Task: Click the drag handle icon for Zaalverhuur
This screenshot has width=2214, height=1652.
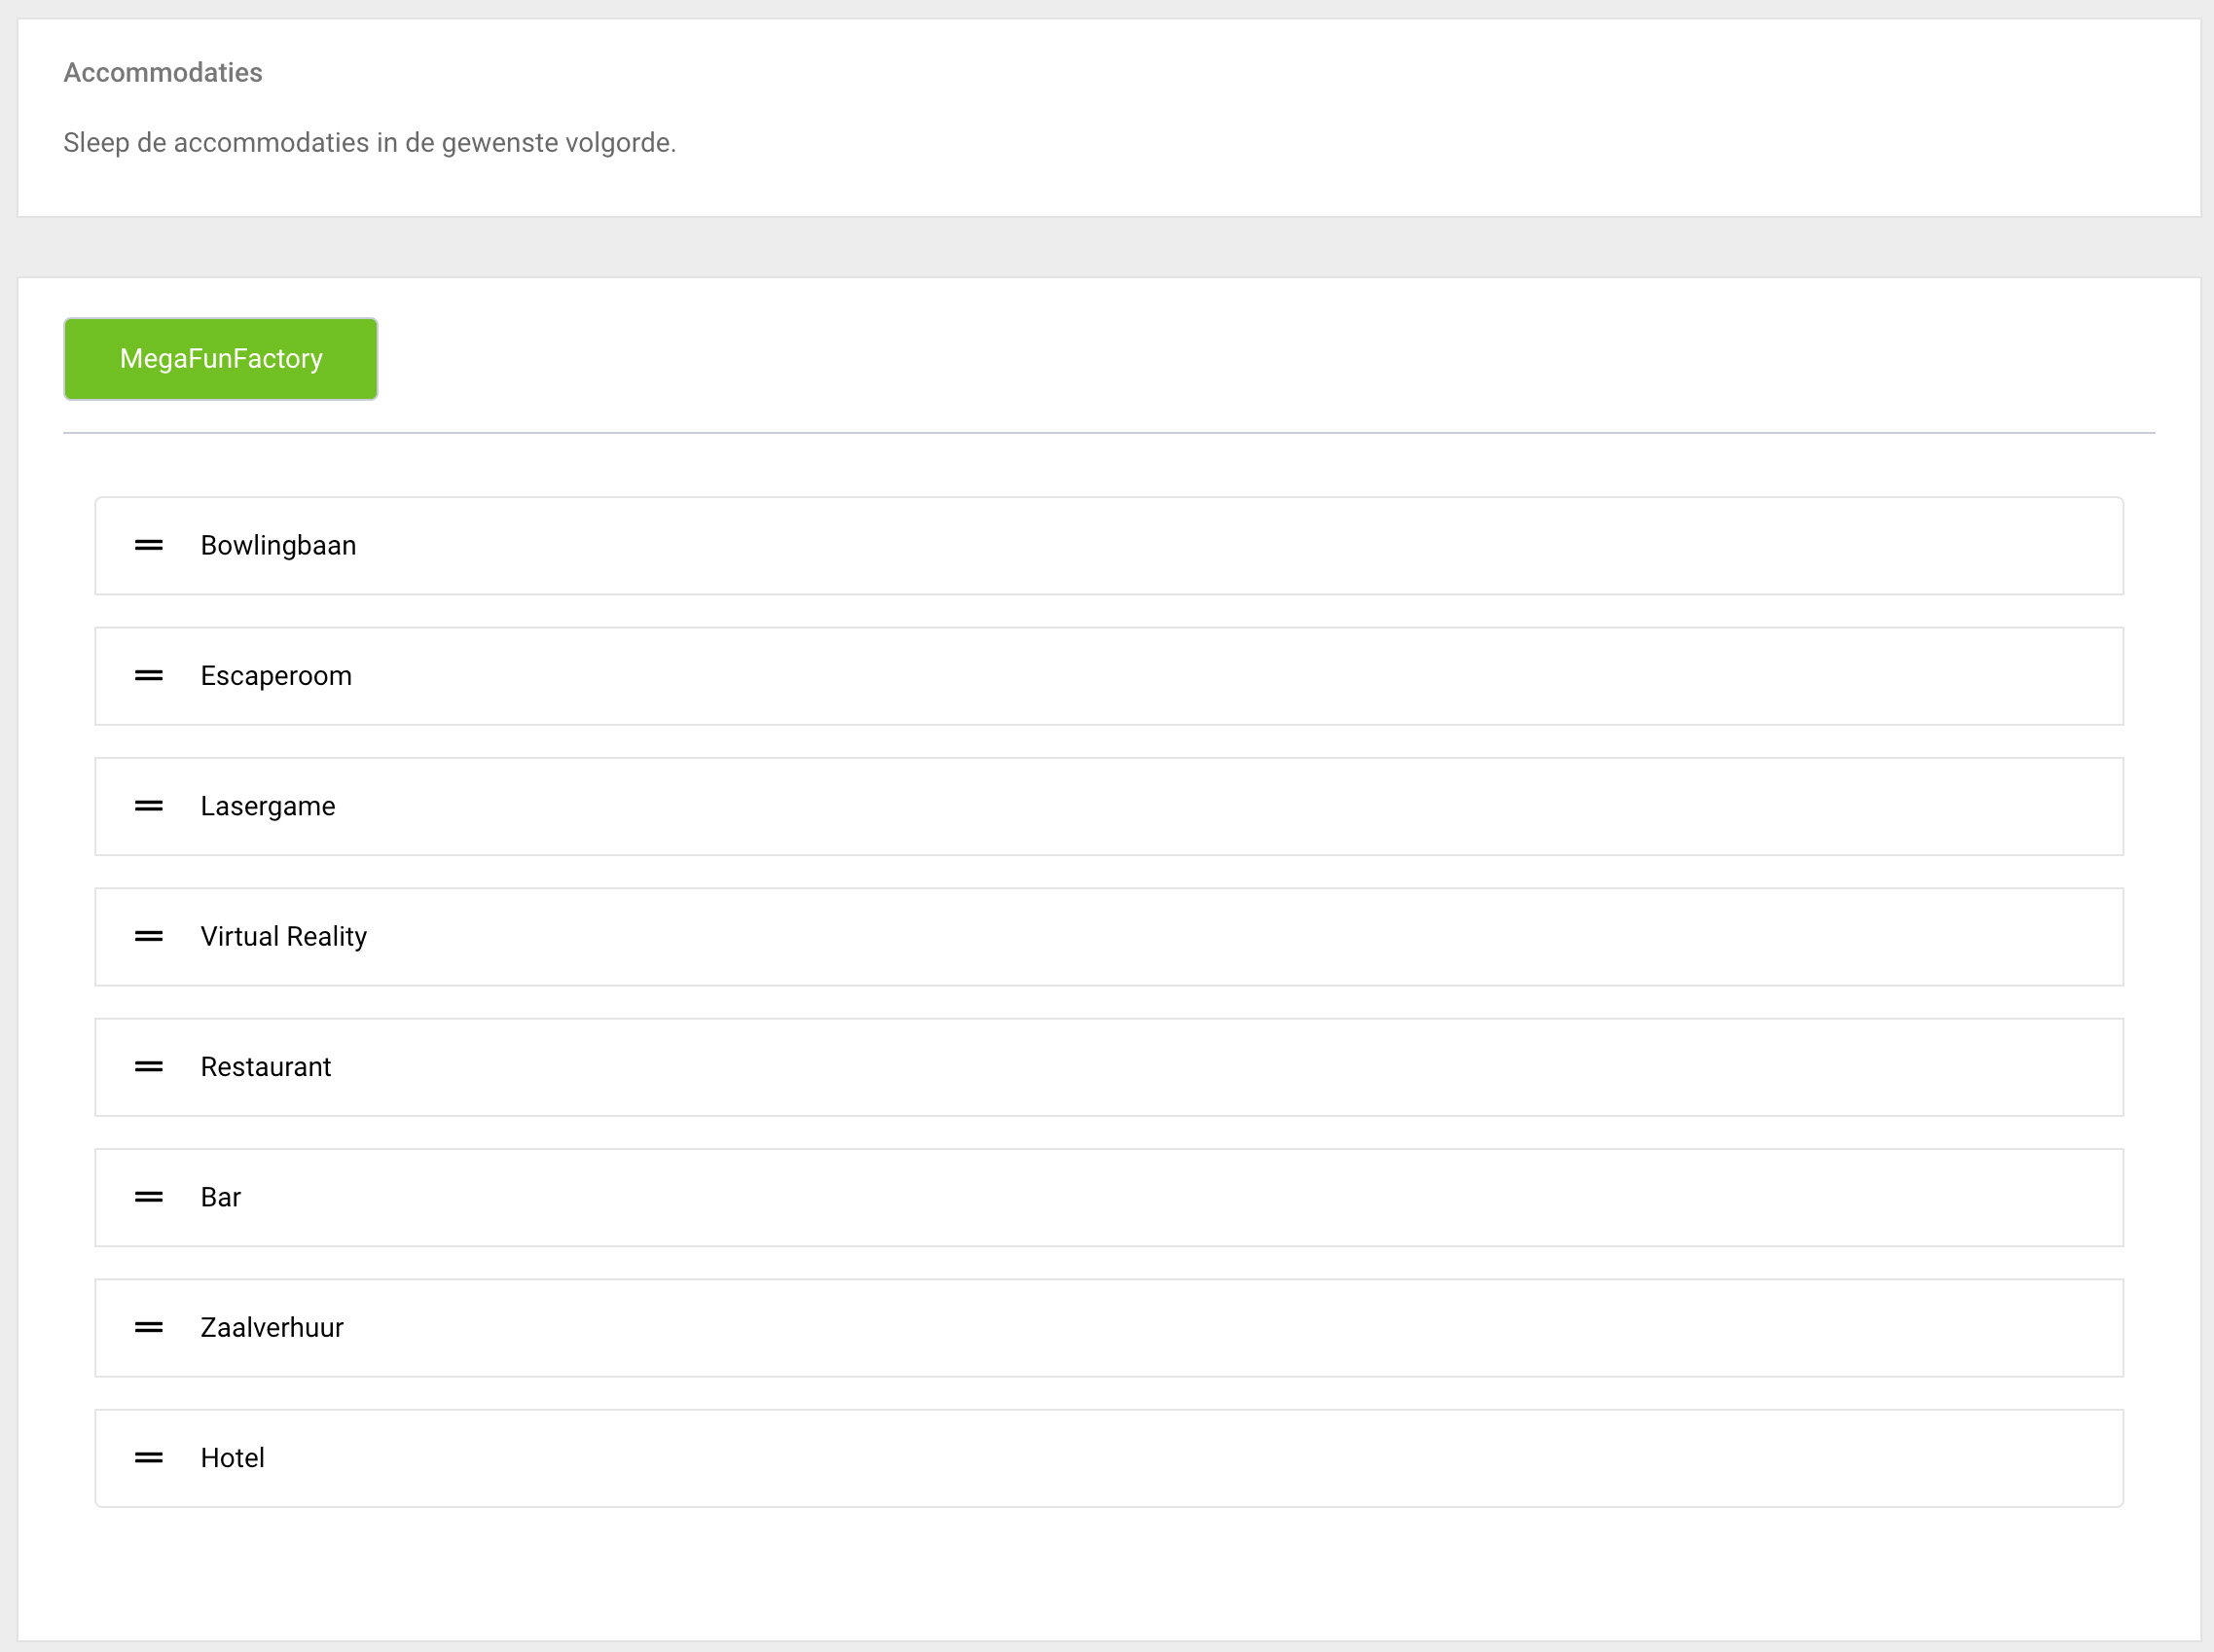Action: pos(149,1328)
